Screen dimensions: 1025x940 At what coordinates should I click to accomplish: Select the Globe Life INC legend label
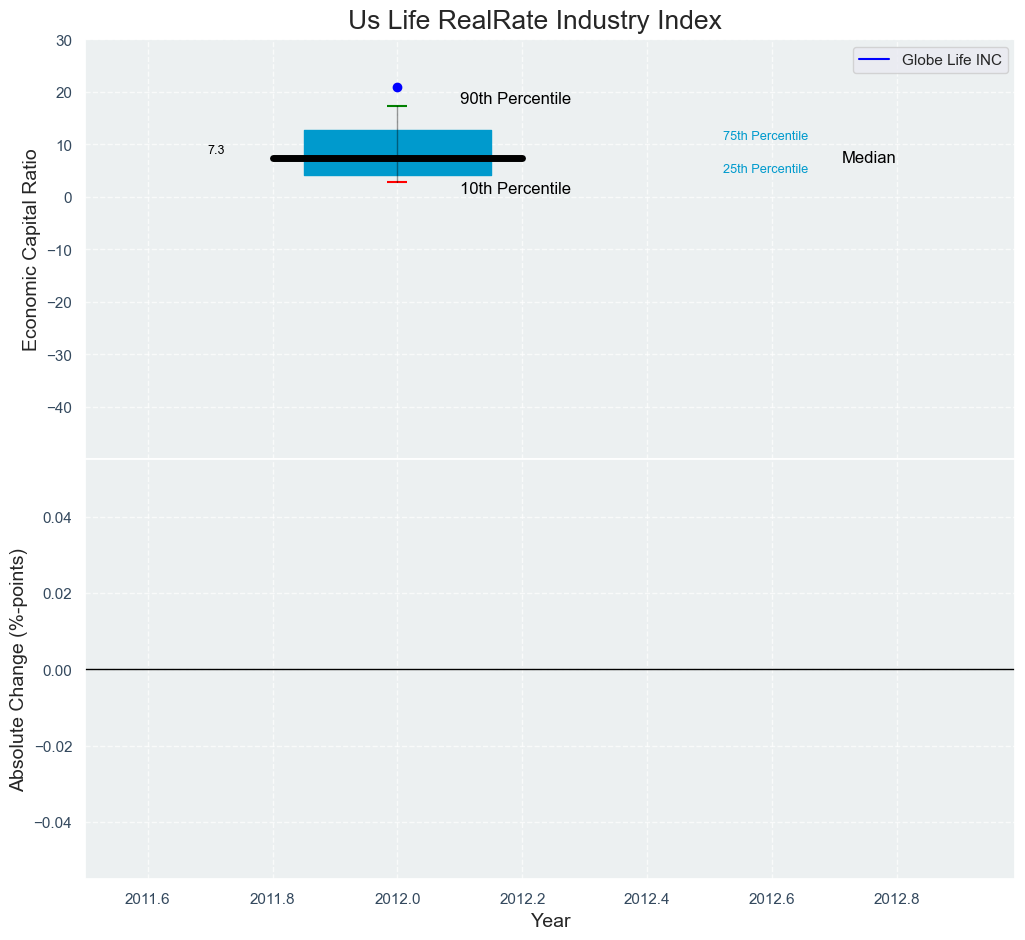[x=951, y=60]
